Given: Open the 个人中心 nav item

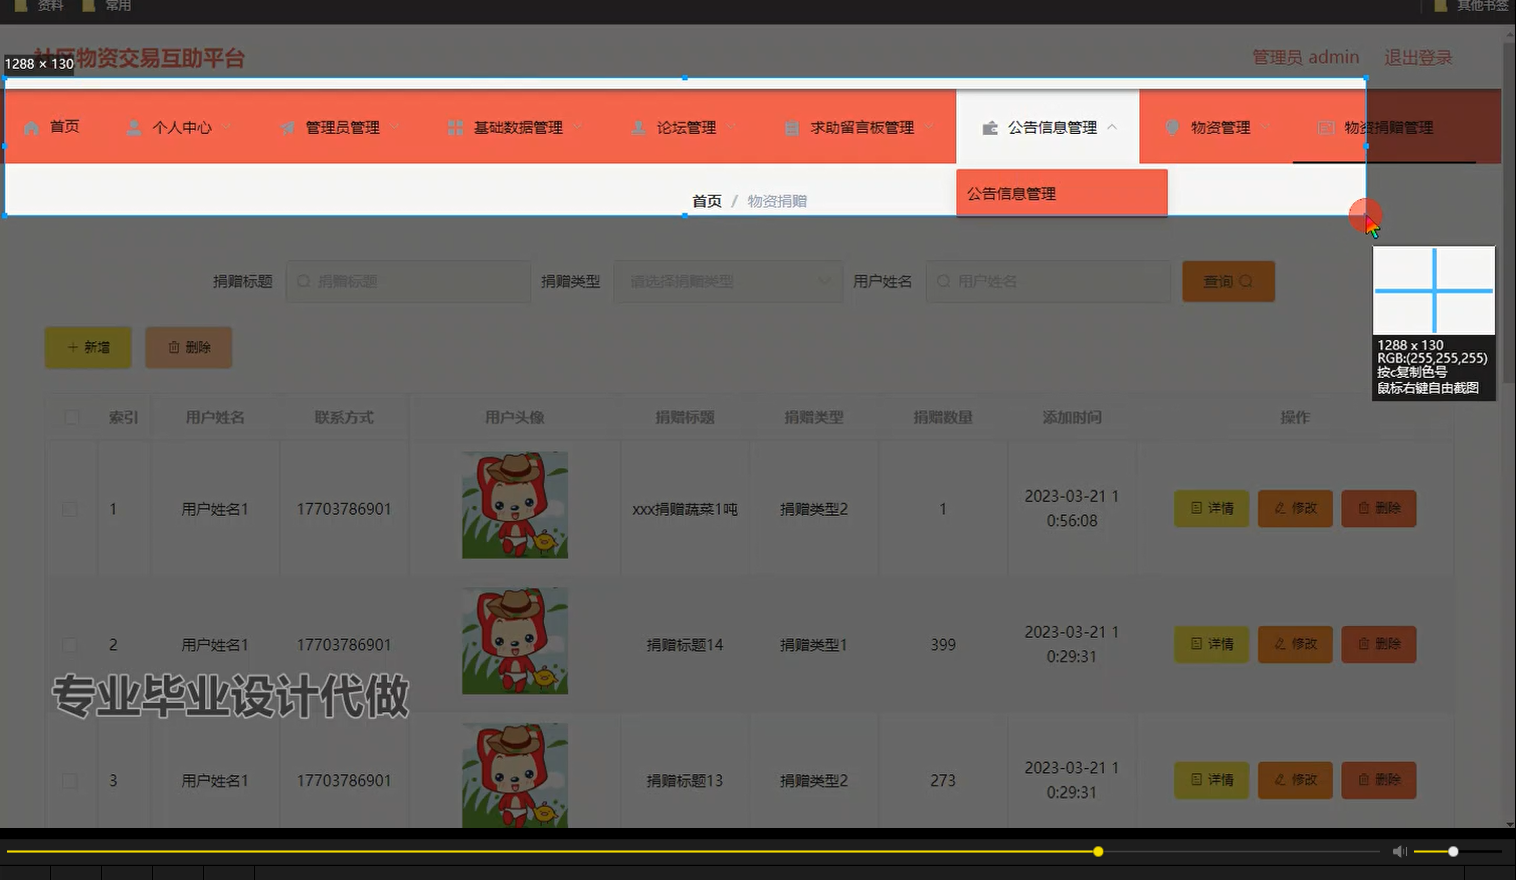Looking at the screenshot, I should pyautogui.click(x=180, y=127).
